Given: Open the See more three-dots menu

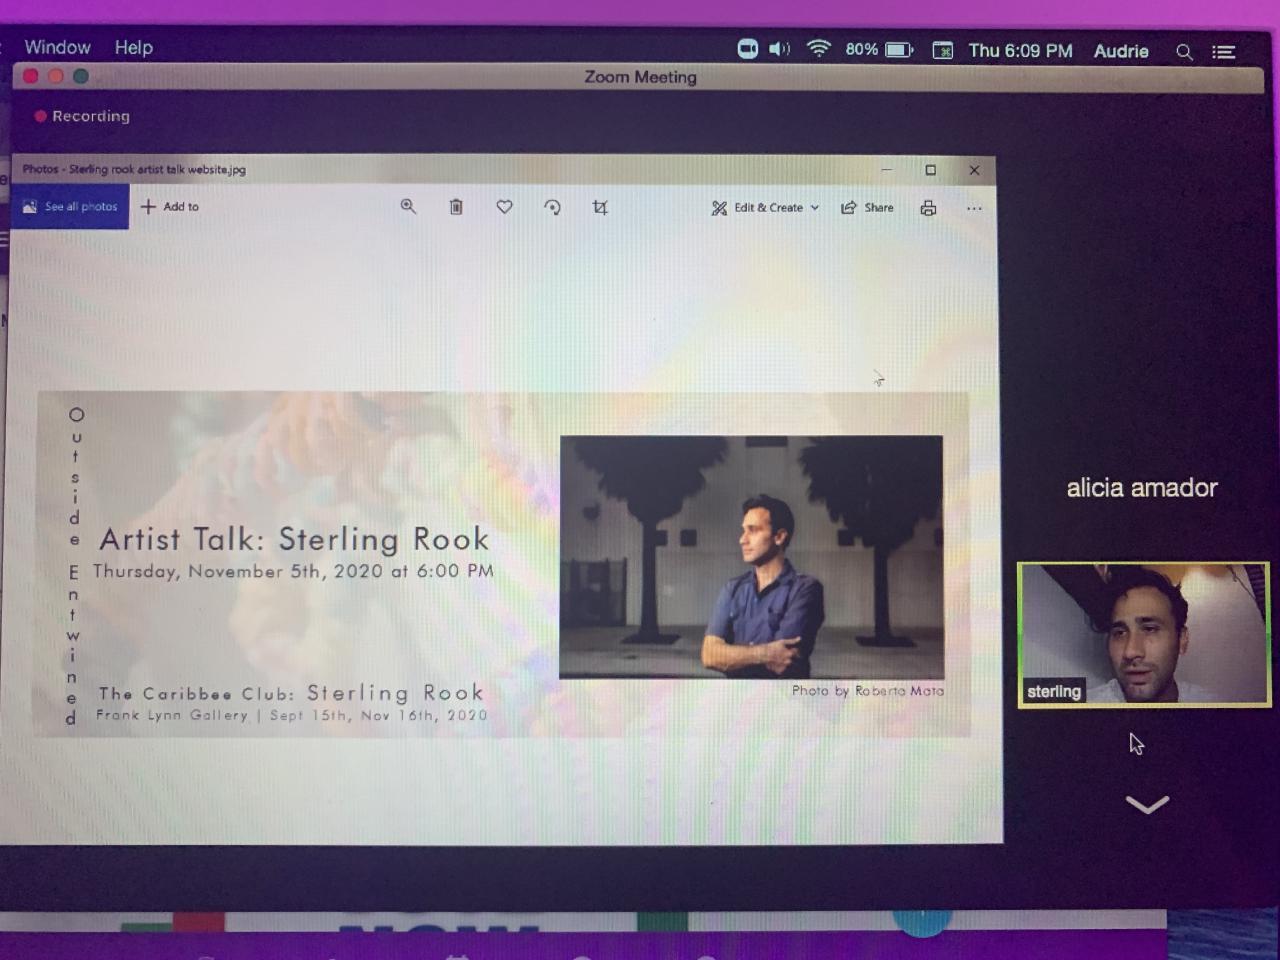Looking at the screenshot, I should point(974,208).
